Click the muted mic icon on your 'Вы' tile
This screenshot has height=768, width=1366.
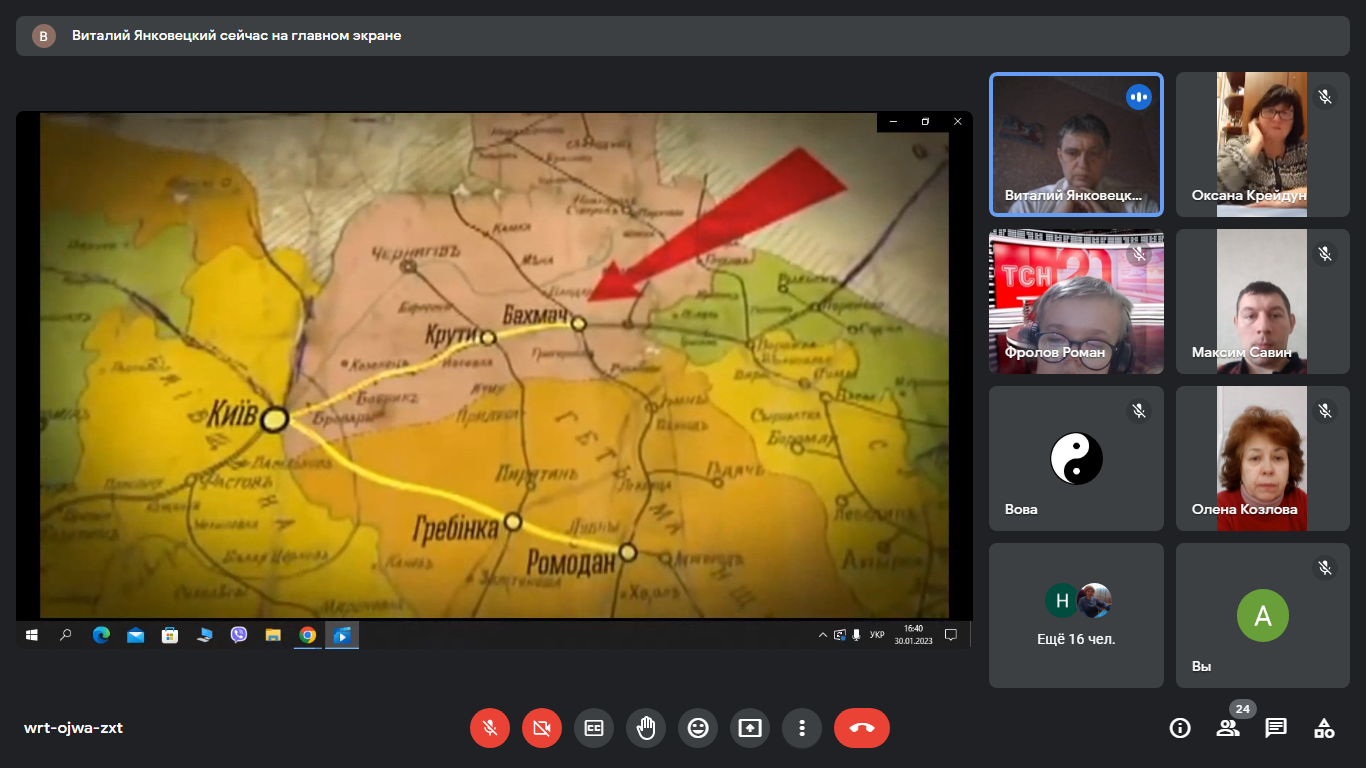pyautogui.click(x=1325, y=568)
